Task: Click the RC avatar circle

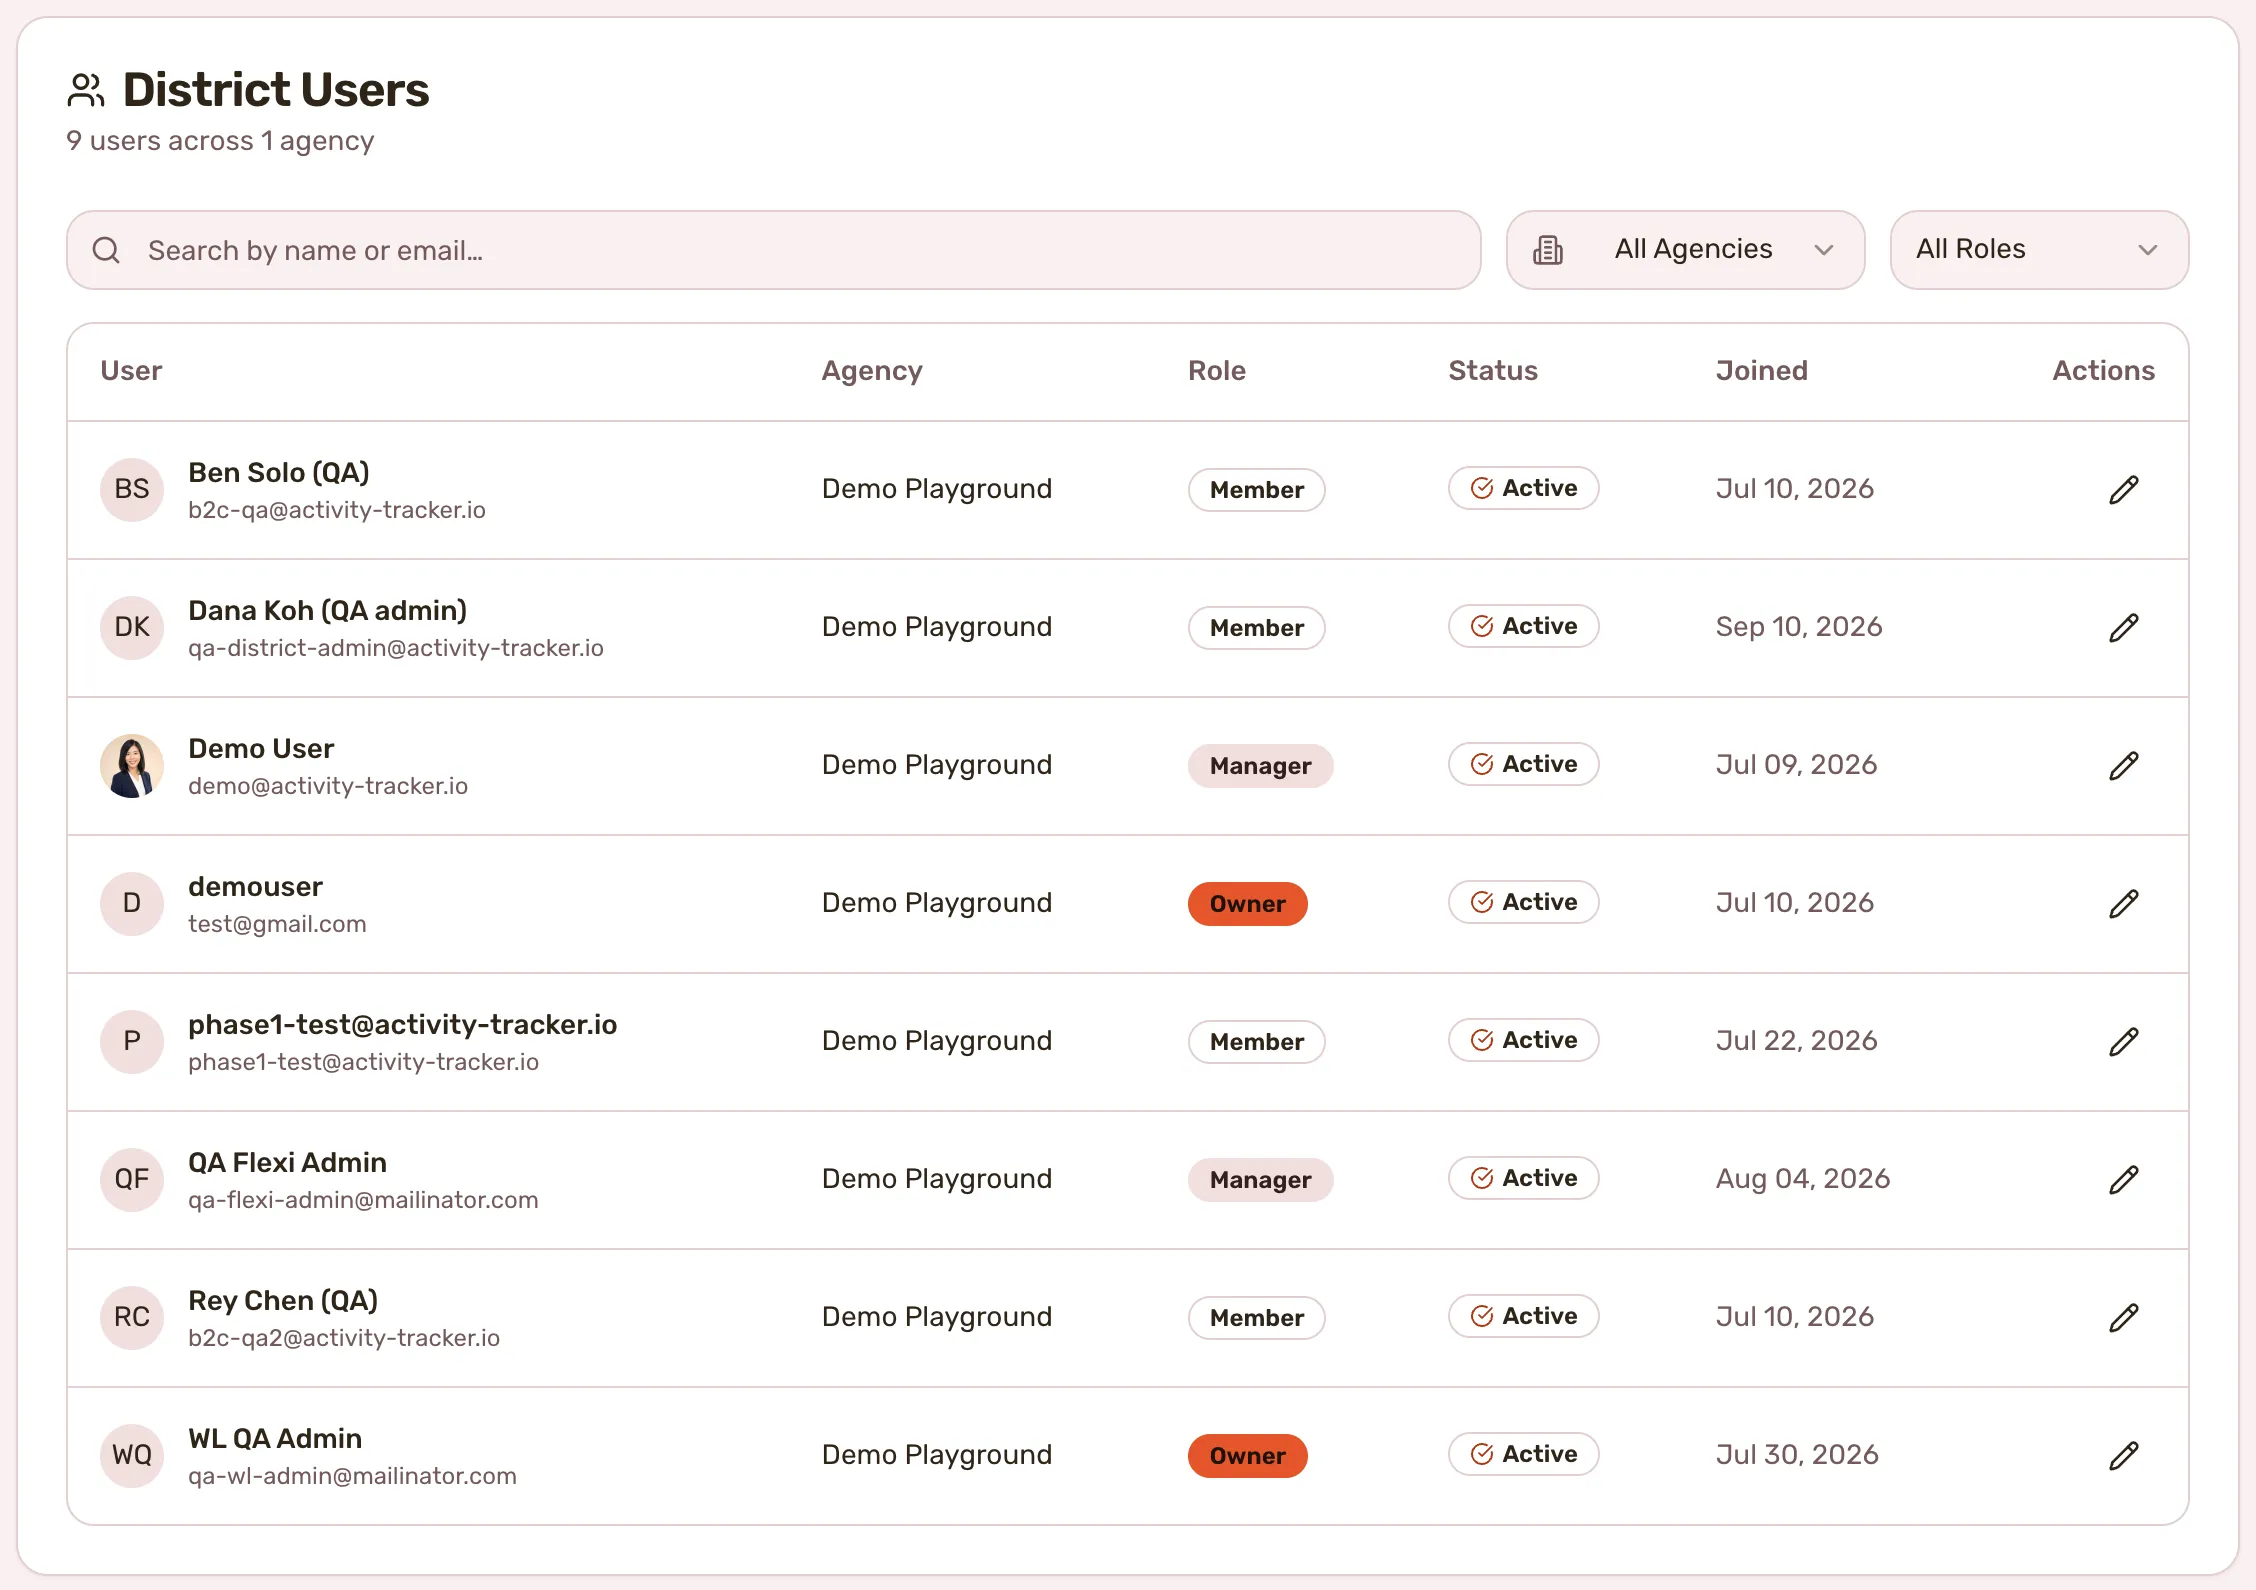Action: pyautogui.click(x=132, y=1318)
